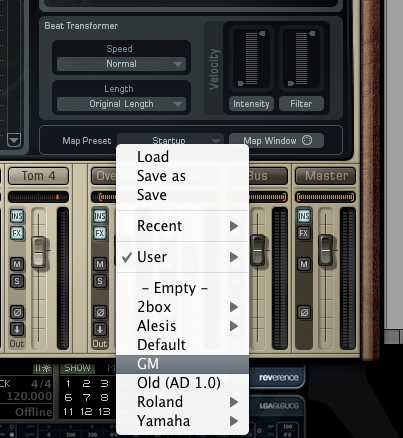Viewport: 403px width, 438px height.
Task: Open the Tom 4 INS insert button
Action: 17,216
